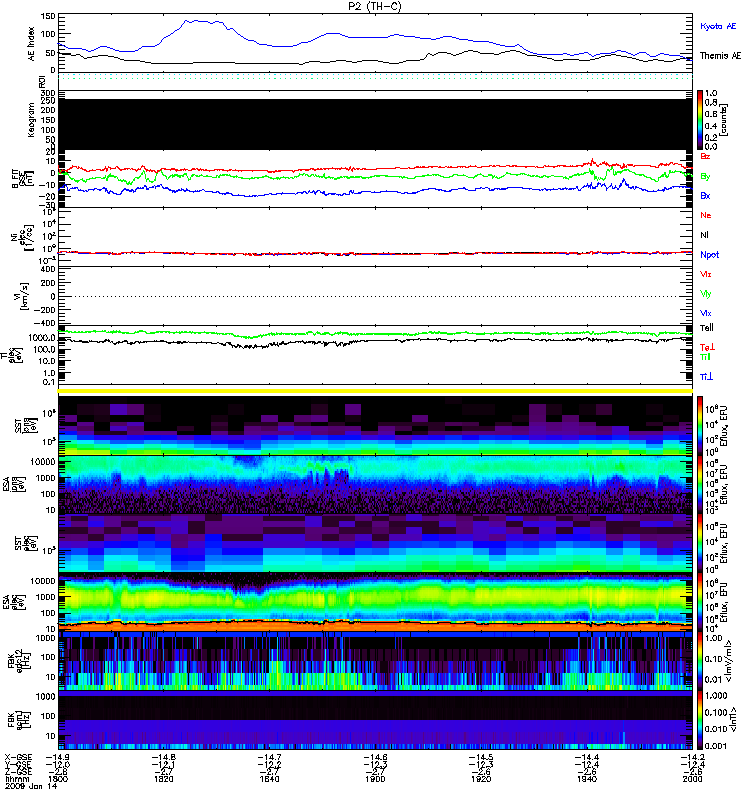Click the 1920 time tick label
750x800 pixels.
481,779
